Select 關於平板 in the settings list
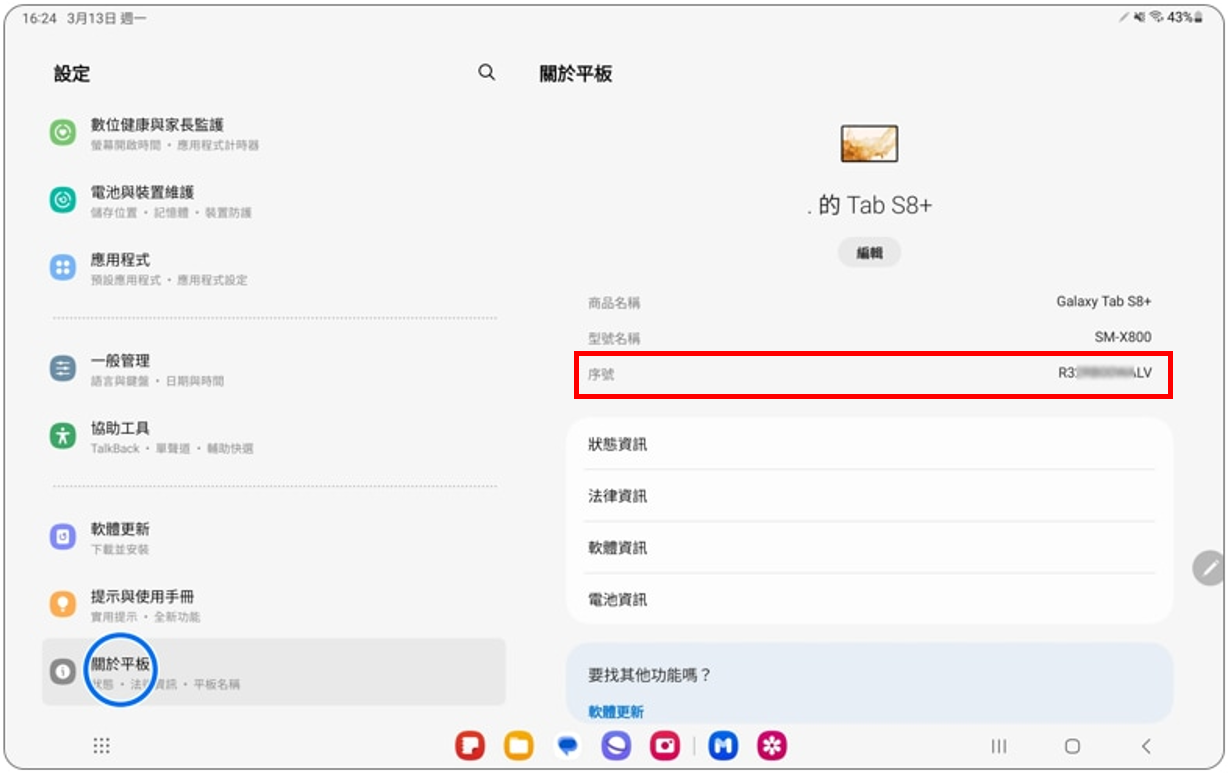 [273, 672]
